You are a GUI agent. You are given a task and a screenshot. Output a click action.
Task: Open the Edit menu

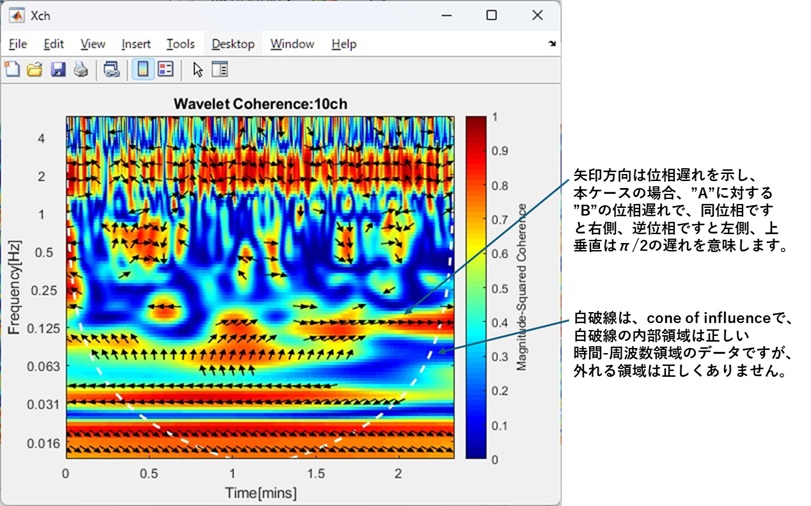click(x=53, y=44)
